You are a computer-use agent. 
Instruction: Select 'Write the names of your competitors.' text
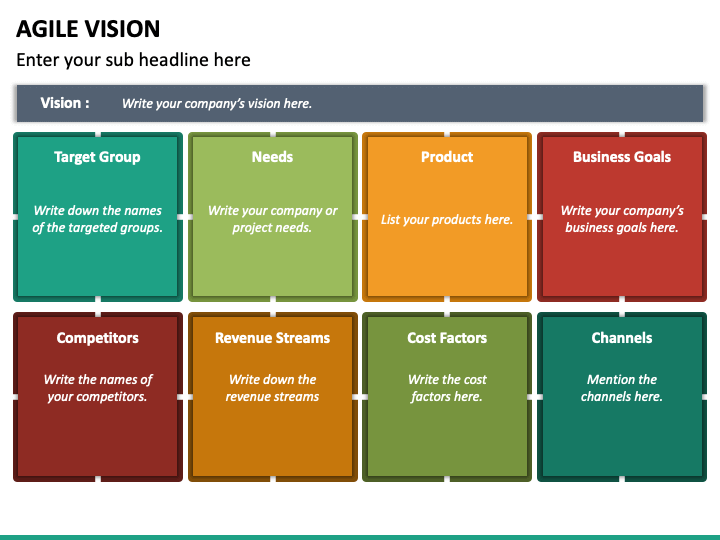pyautogui.click(x=97, y=388)
